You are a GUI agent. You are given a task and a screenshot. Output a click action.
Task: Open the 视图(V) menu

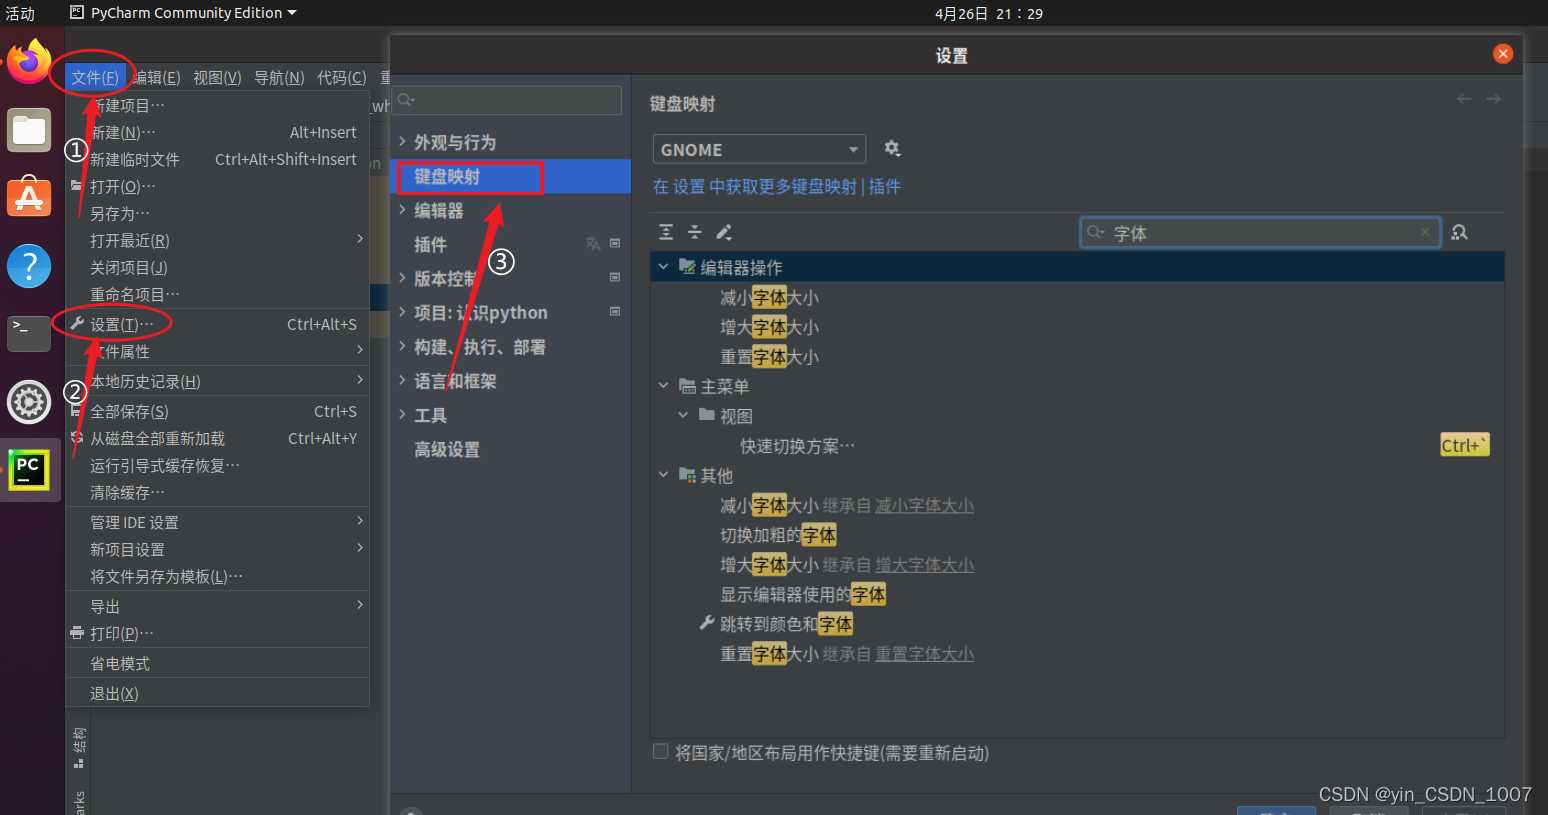click(217, 78)
